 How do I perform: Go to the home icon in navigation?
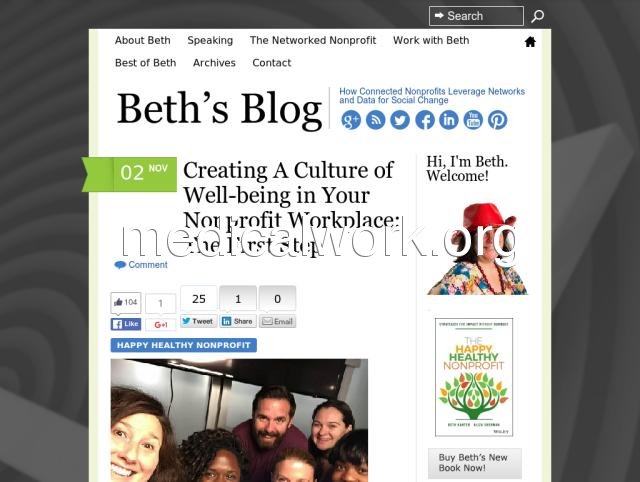(x=530, y=42)
